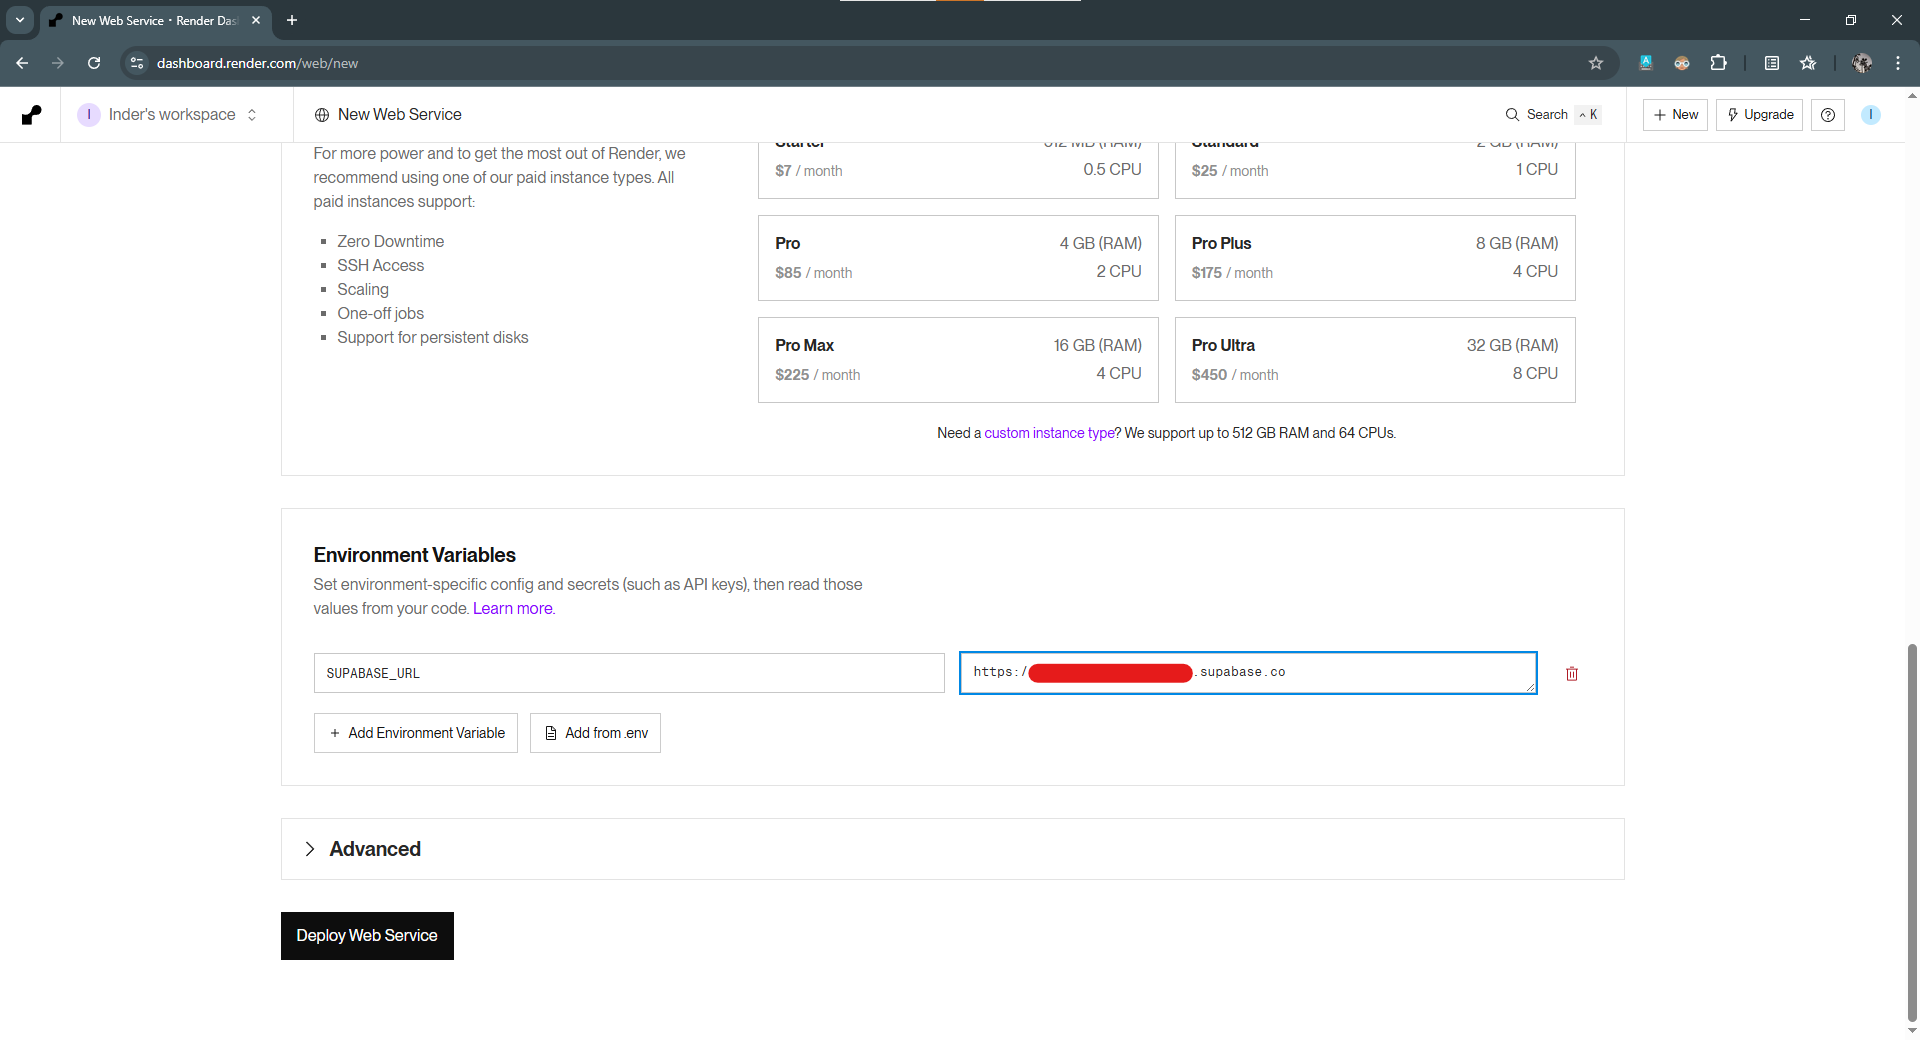Screen dimensions: 1920x1040
Task: Open the Chrome three-dot menu
Action: pos(1898,63)
